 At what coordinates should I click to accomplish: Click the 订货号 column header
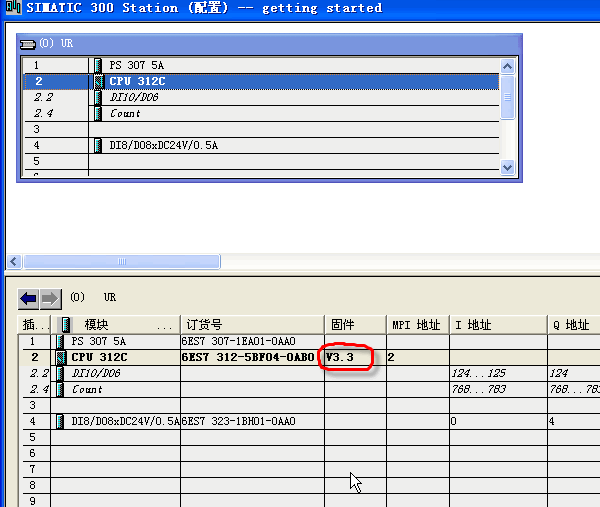[x=251, y=325]
